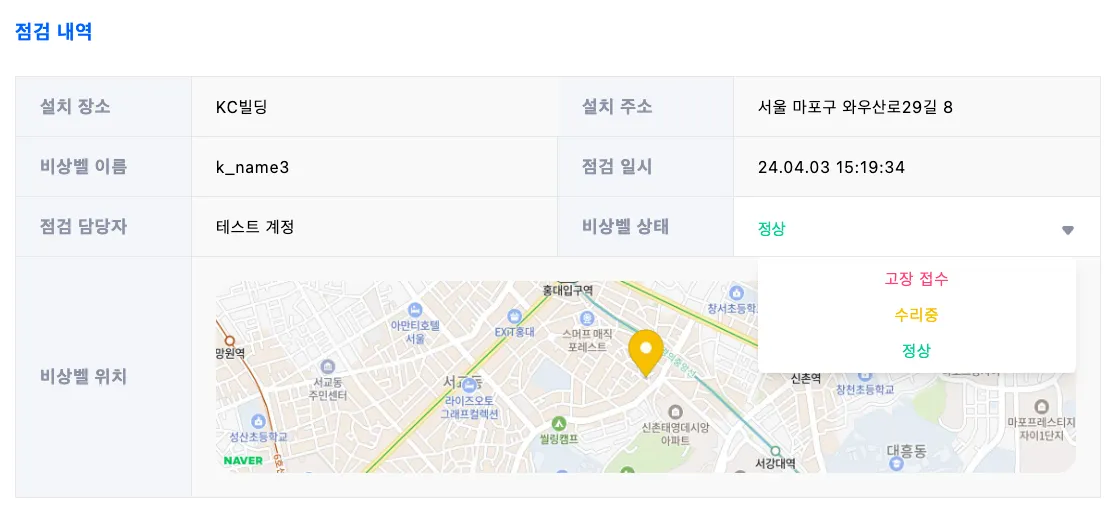This screenshot has height=516, width=1119.
Task: Click the 라이즈오토 그래프컬렉션 hotel icon
Action: tap(471, 385)
